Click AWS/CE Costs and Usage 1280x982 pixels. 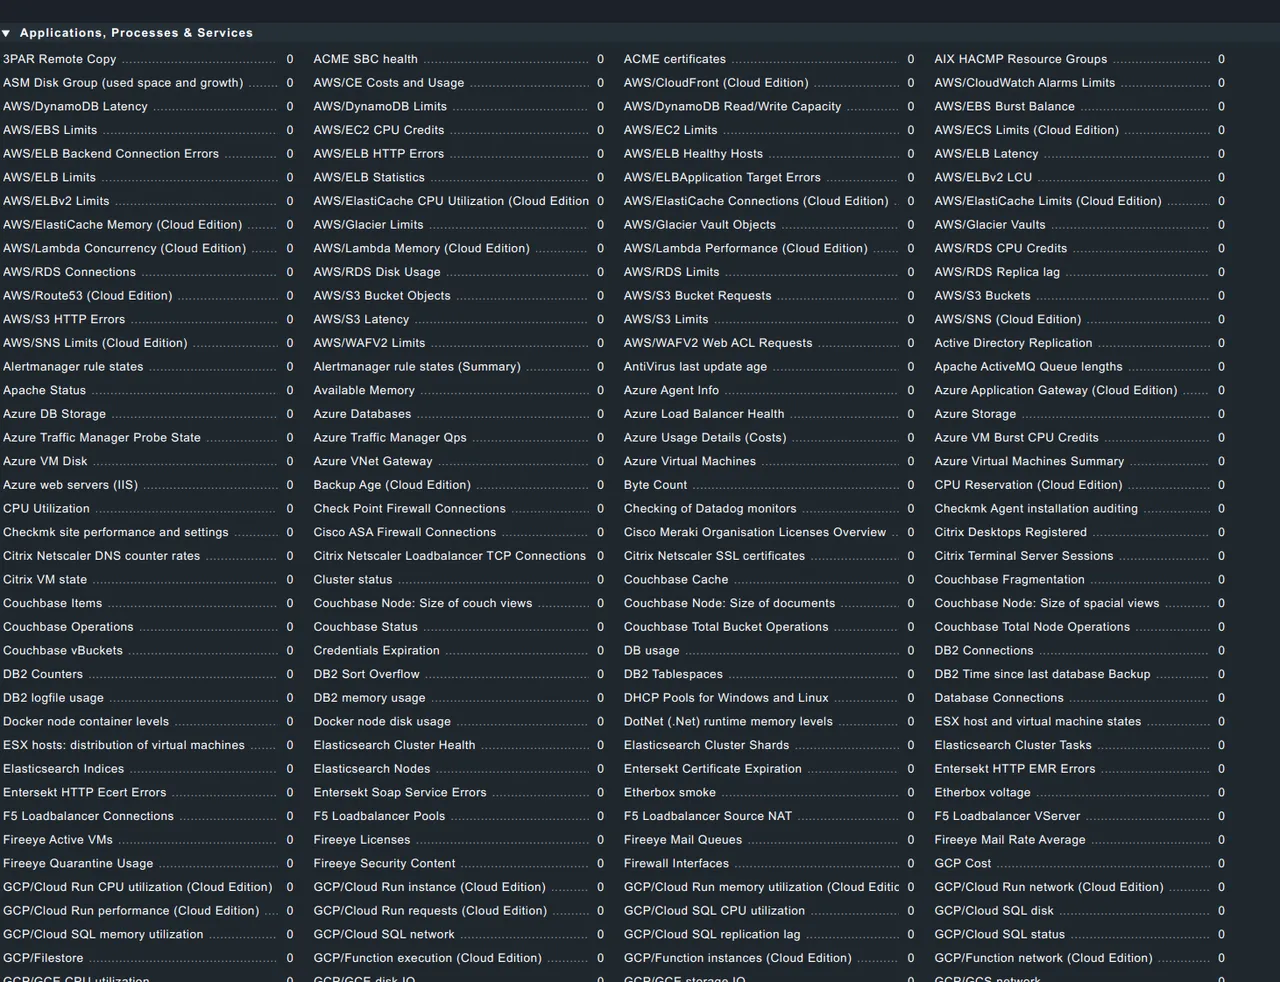point(389,83)
